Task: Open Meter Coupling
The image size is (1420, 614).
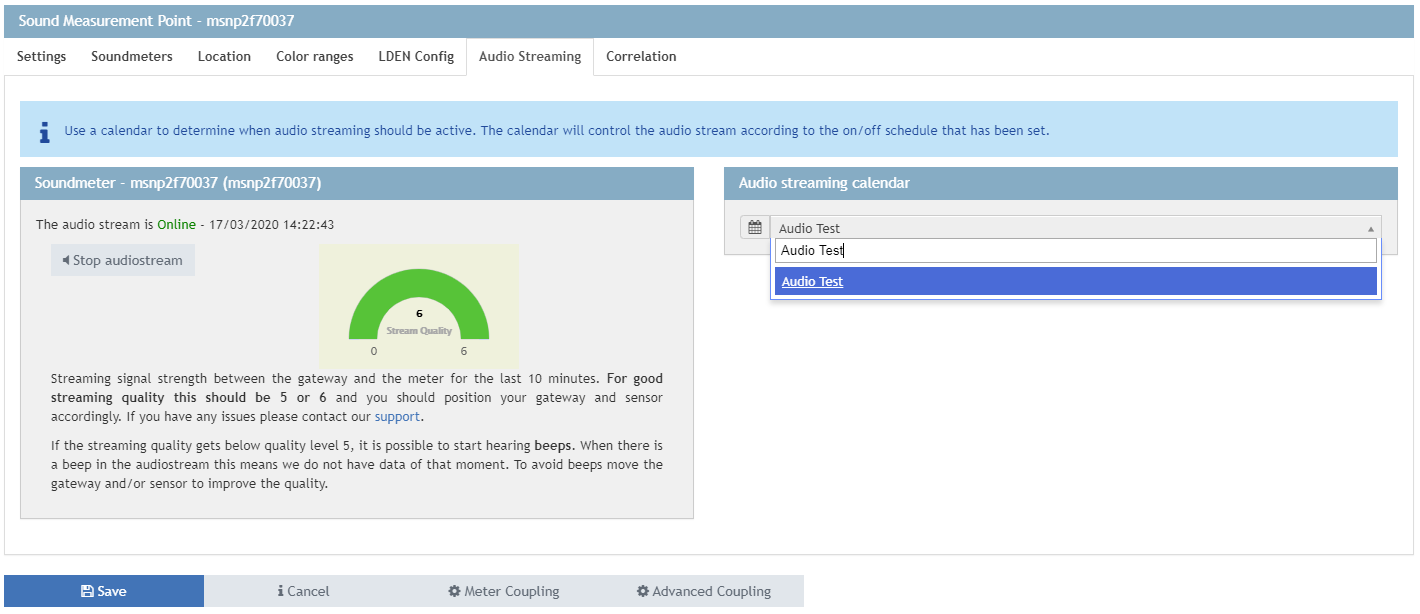Action: pyautogui.click(x=504, y=591)
